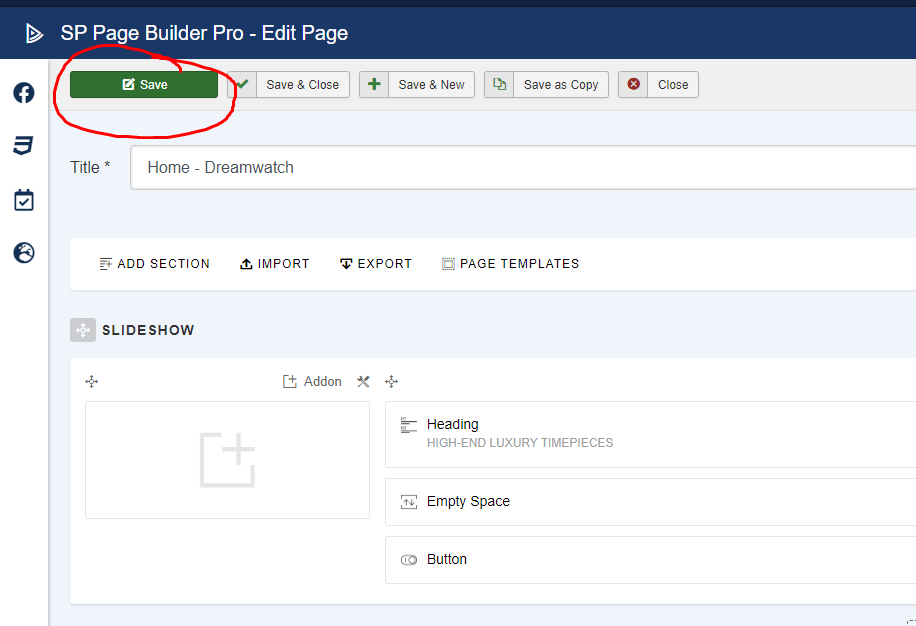Image resolution: width=916 pixels, height=626 pixels.
Task: Click the copy icon beside Save as Copy
Action: tap(499, 85)
